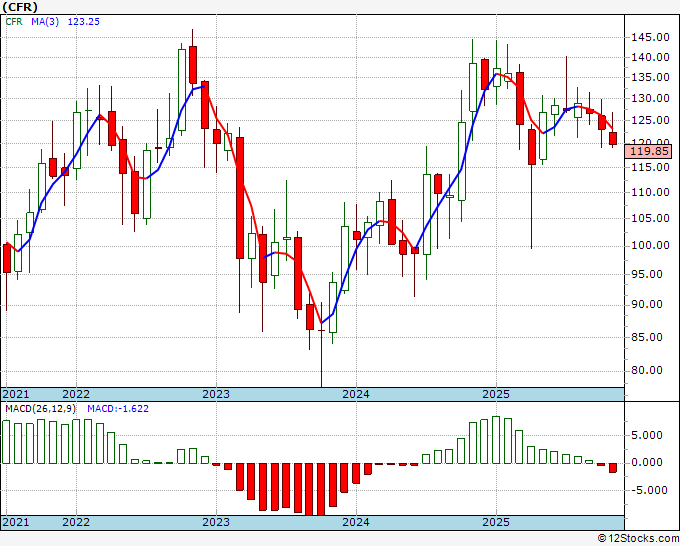Select 2022 on the MACD panel time axis
Image resolution: width=680 pixels, height=546 pixels.
pyautogui.click(x=76, y=522)
